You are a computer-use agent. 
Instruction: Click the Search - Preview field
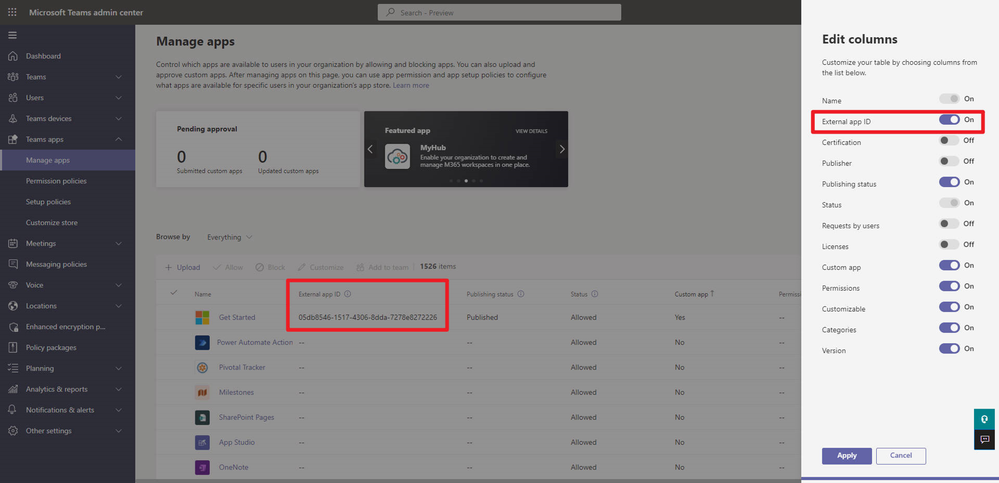[500, 12]
